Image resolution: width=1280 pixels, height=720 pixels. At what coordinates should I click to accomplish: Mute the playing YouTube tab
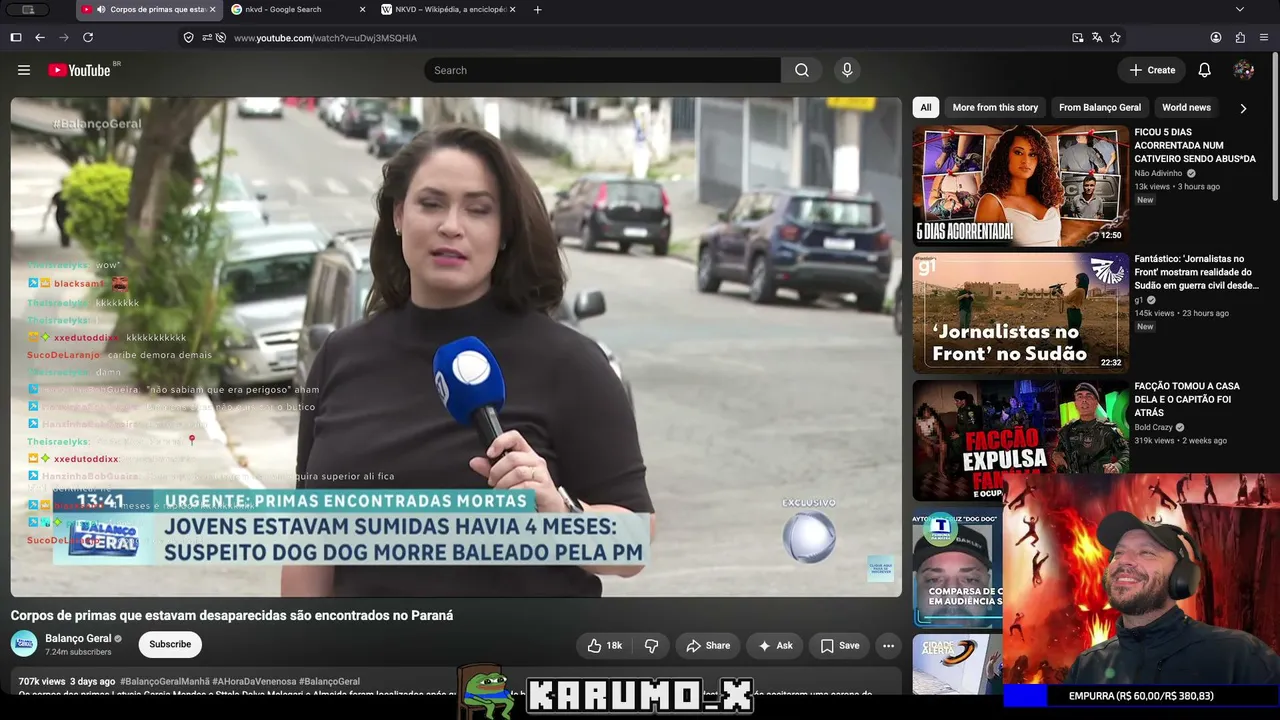(101, 10)
